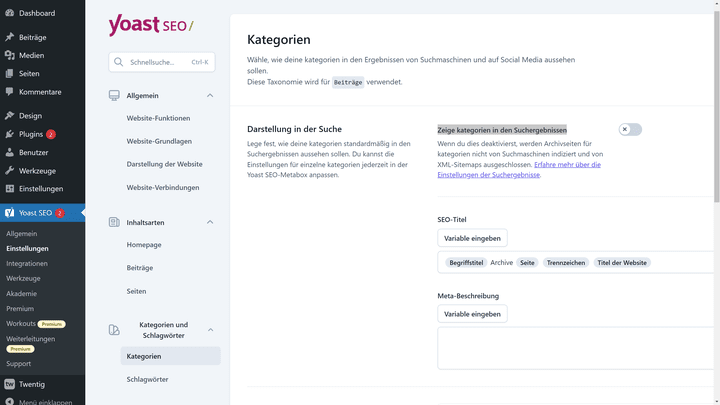Screen dimensions: 720x405
Task: Click the Benutzer user icon
Action: point(10,152)
